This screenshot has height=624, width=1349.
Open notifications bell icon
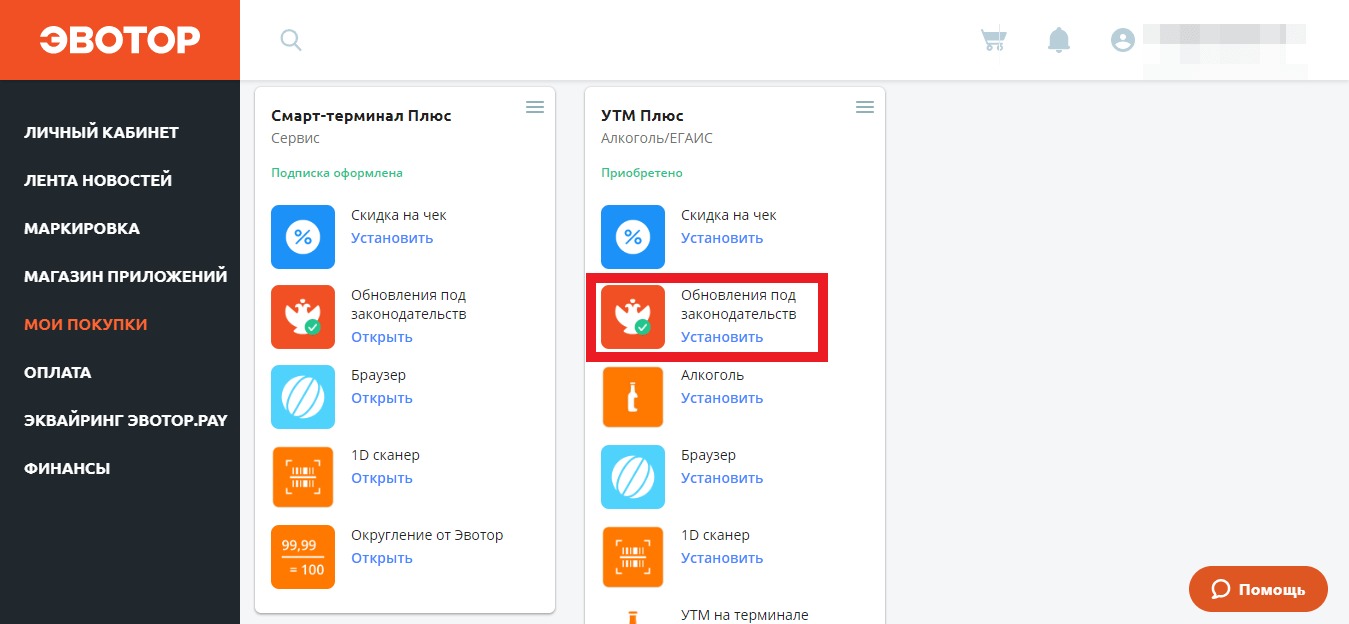[1058, 40]
